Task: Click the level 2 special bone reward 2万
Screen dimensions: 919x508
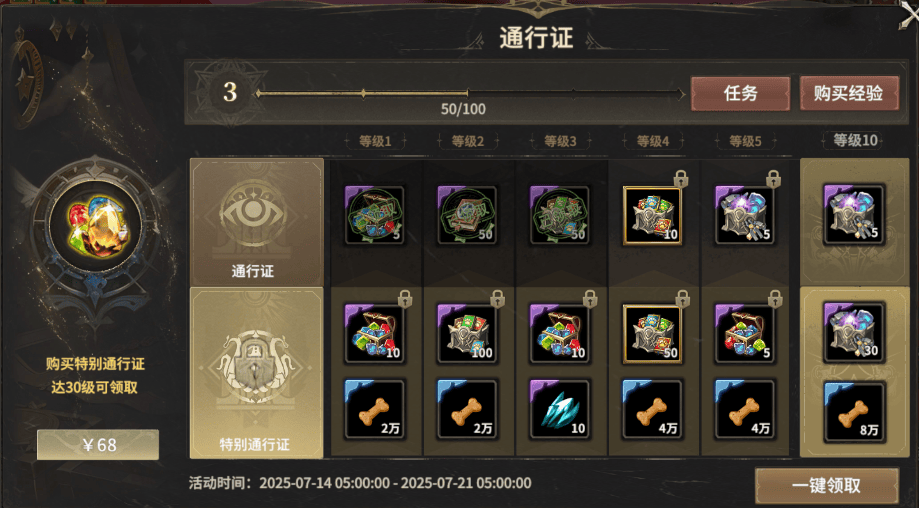Action: pos(467,409)
